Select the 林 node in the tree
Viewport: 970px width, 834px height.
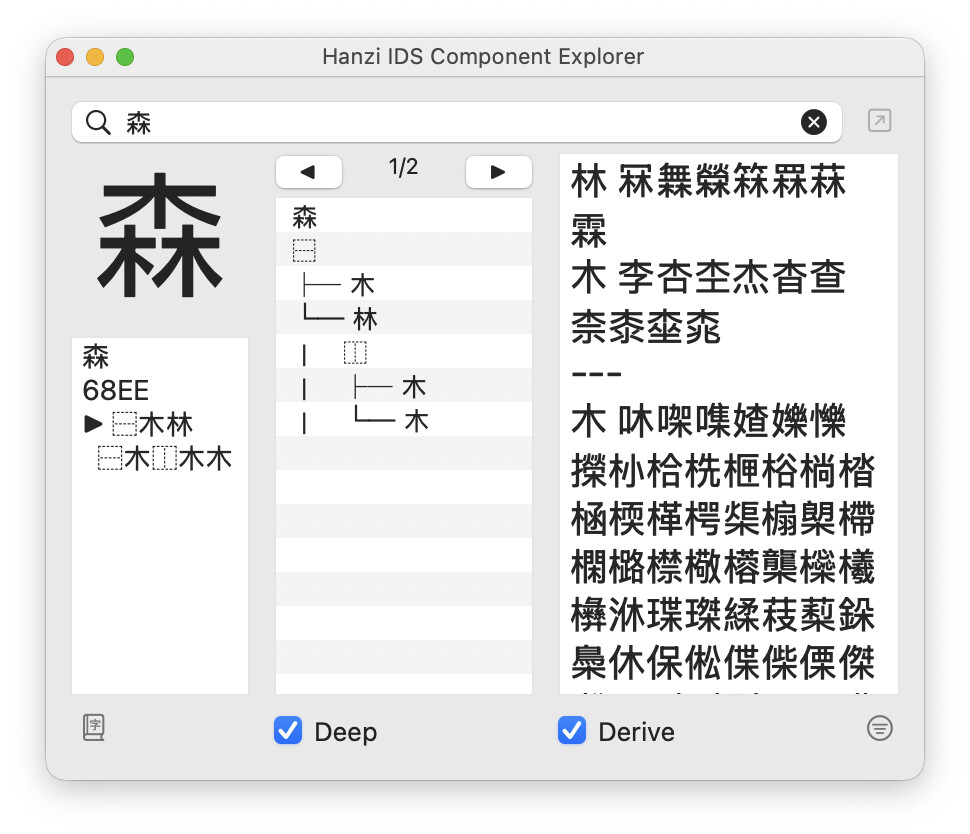365,320
